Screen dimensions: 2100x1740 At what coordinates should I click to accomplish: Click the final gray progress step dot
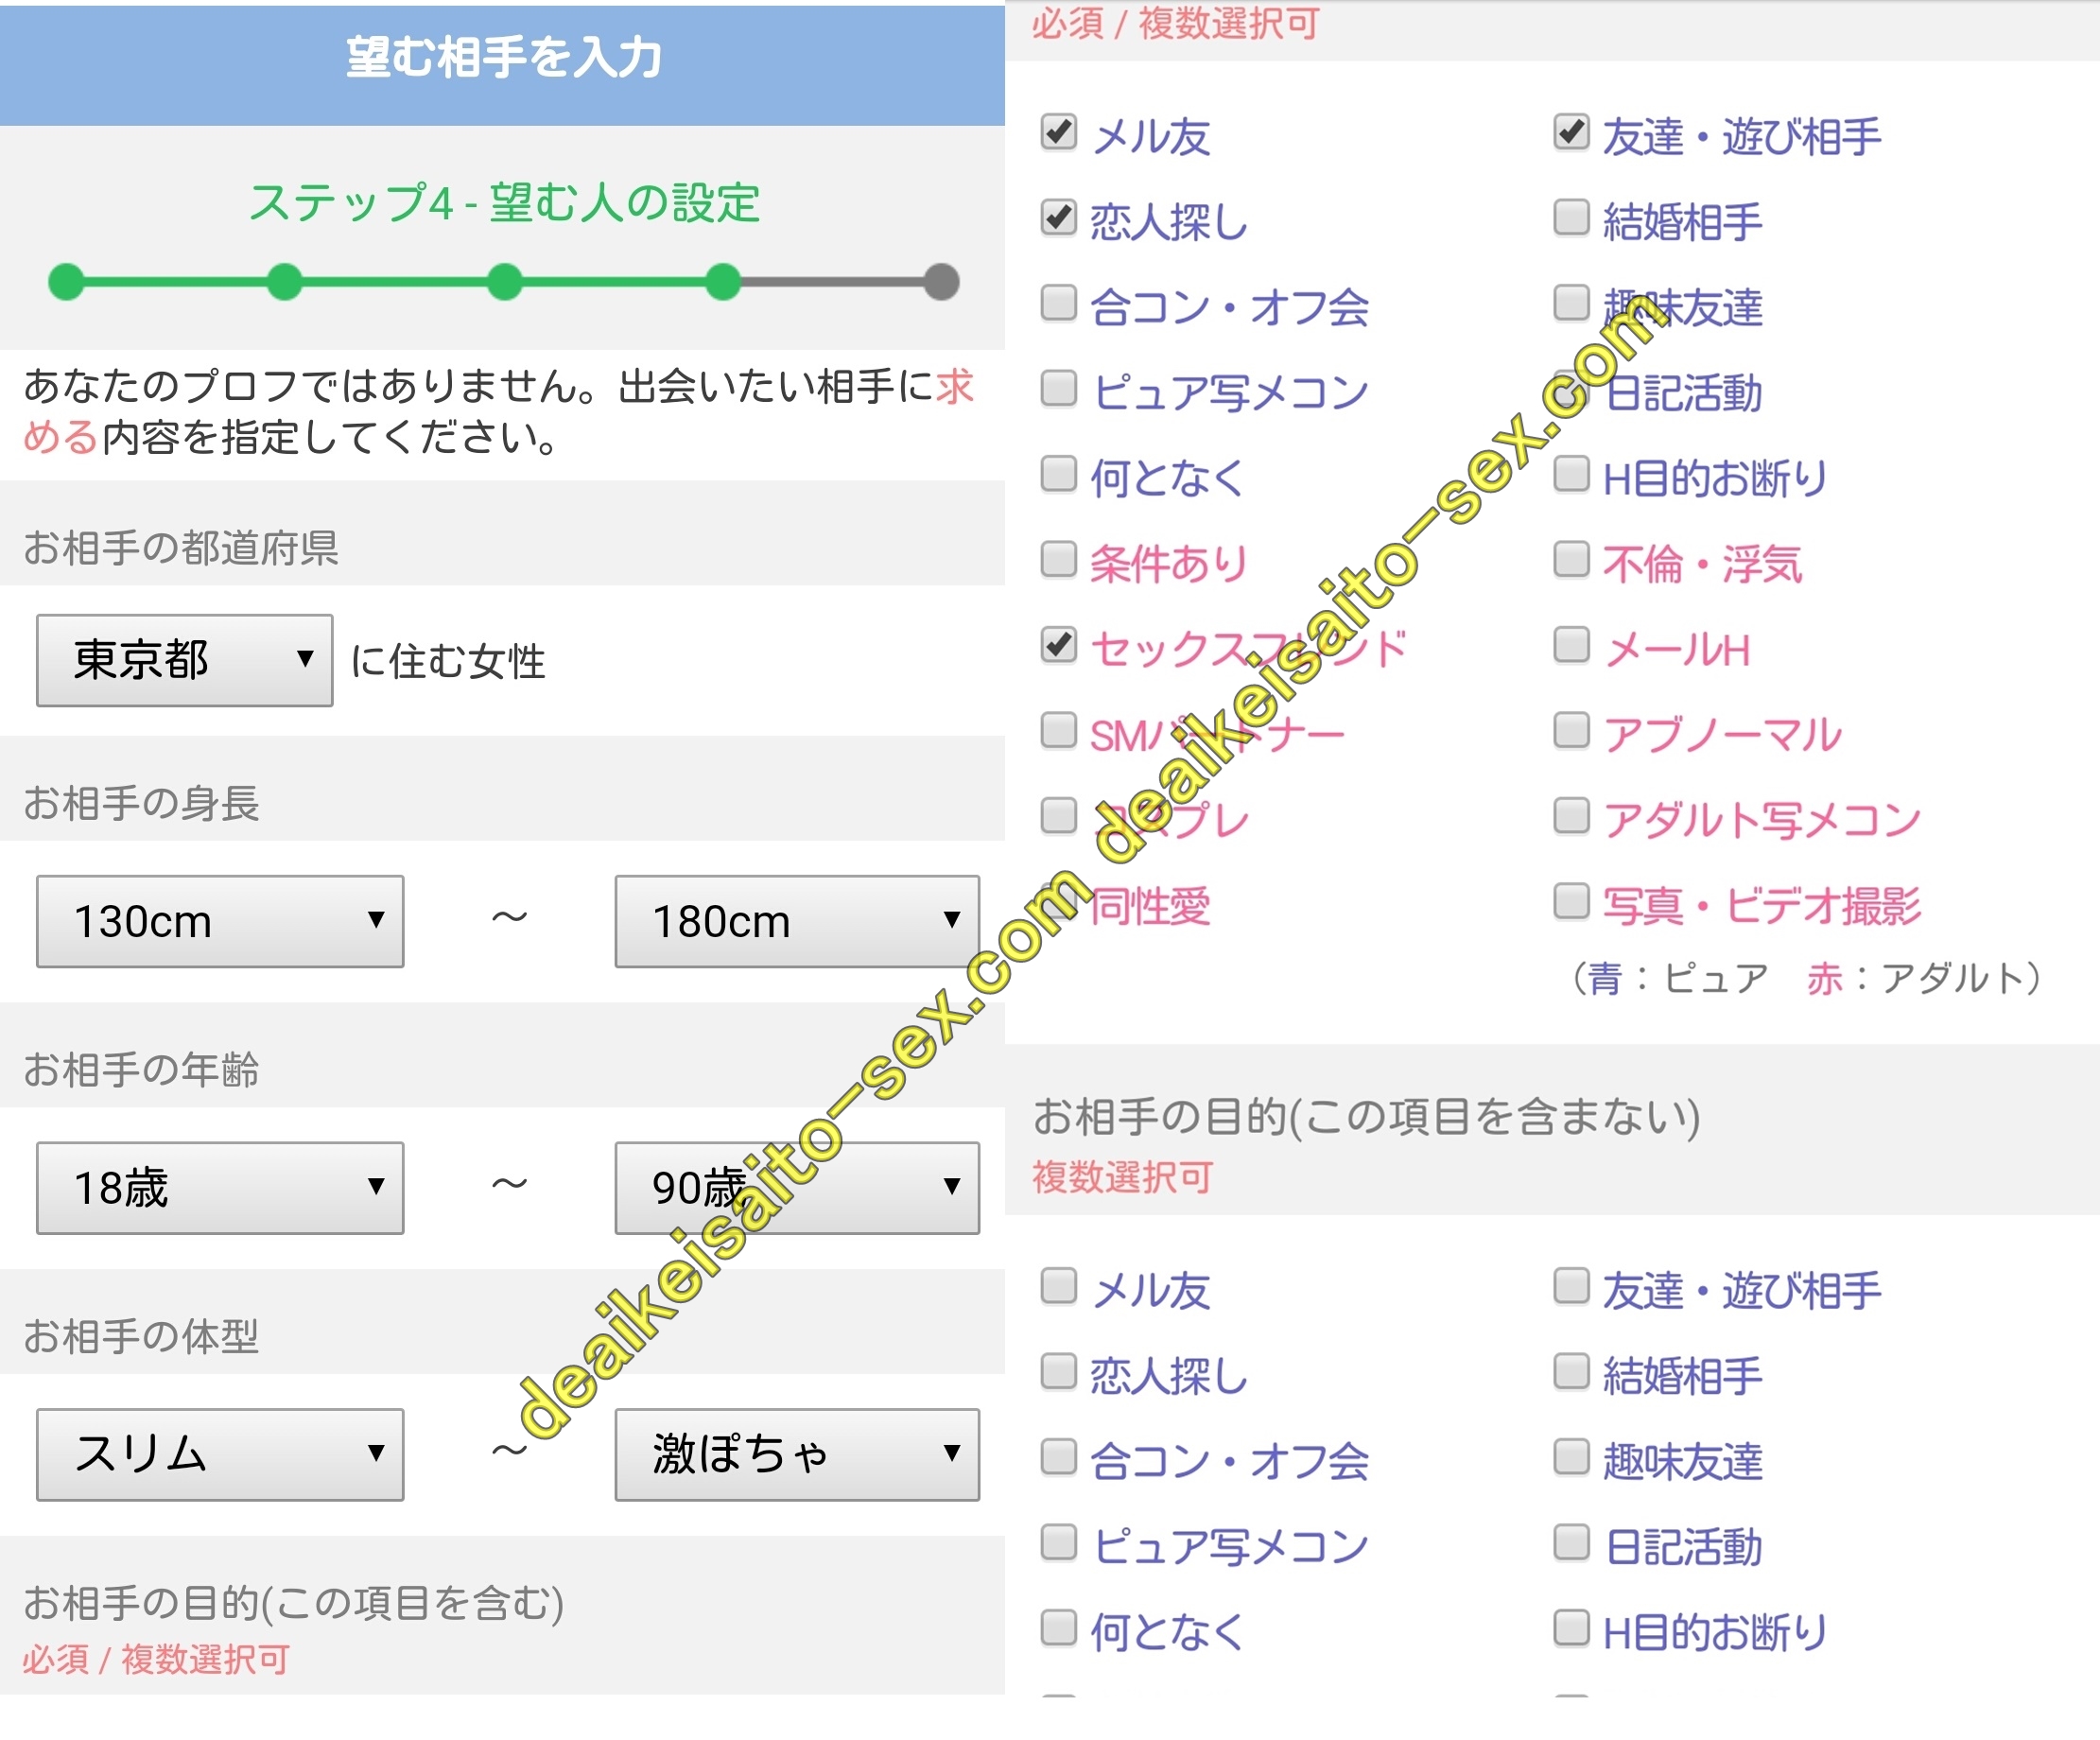[941, 282]
